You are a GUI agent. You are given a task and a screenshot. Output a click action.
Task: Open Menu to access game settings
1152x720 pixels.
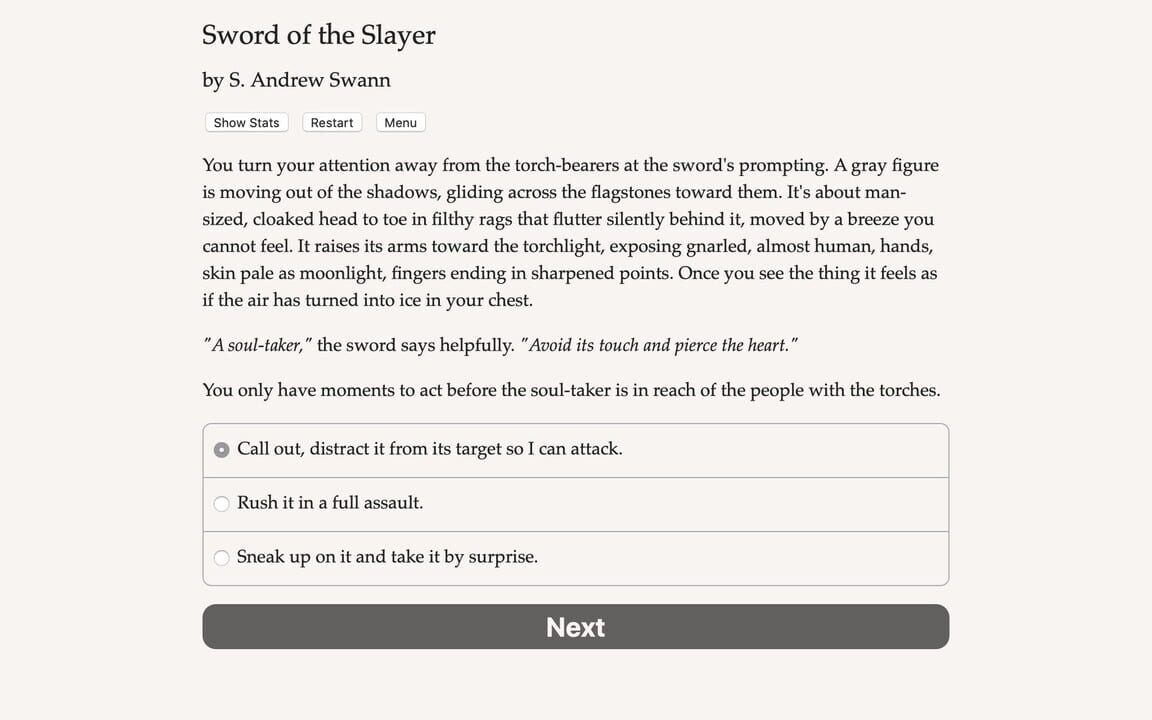pyautogui.click(x=400, y=122)
